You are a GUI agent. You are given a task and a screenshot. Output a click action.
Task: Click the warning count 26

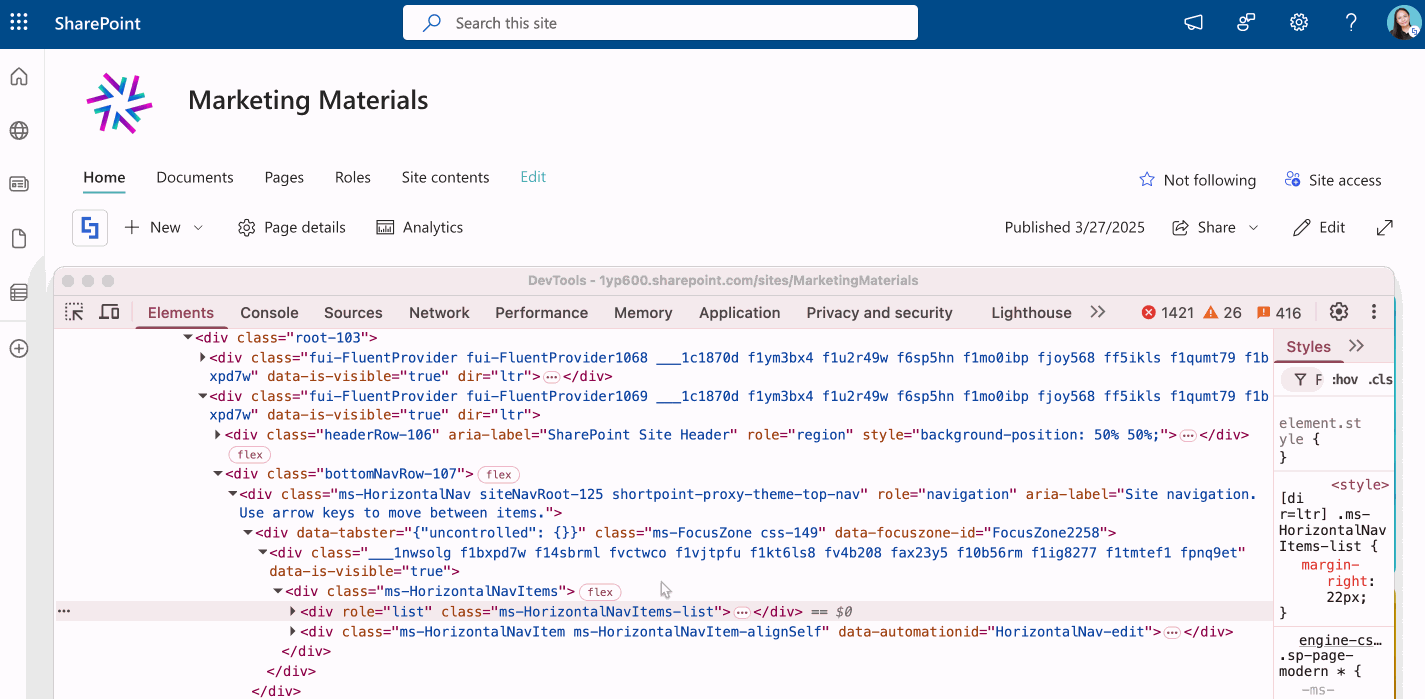[1223, 313]
